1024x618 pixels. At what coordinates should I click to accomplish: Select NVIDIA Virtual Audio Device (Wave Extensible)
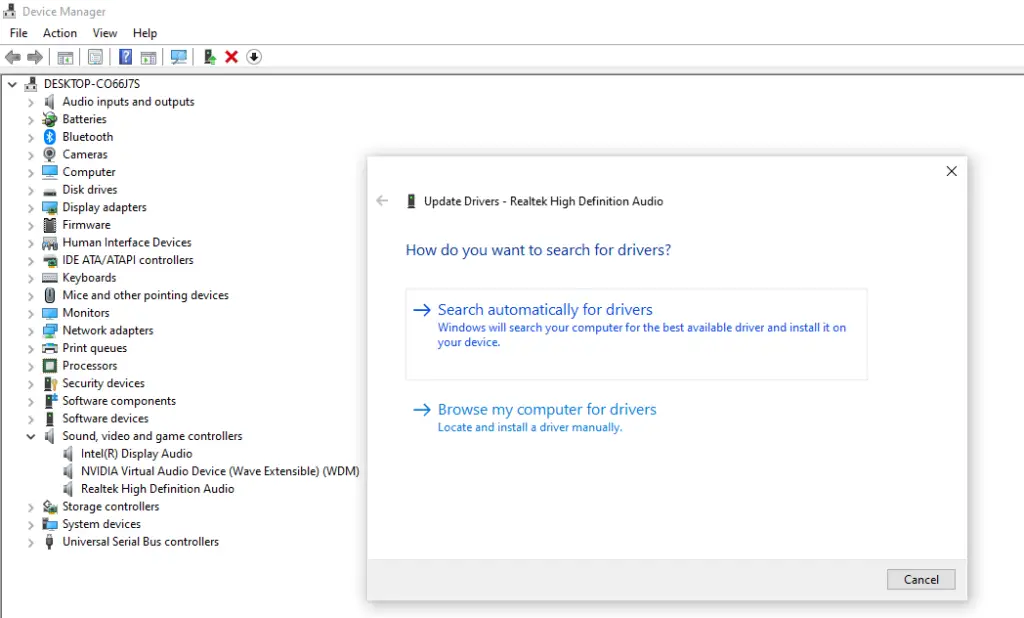click(x=220, y=471)
